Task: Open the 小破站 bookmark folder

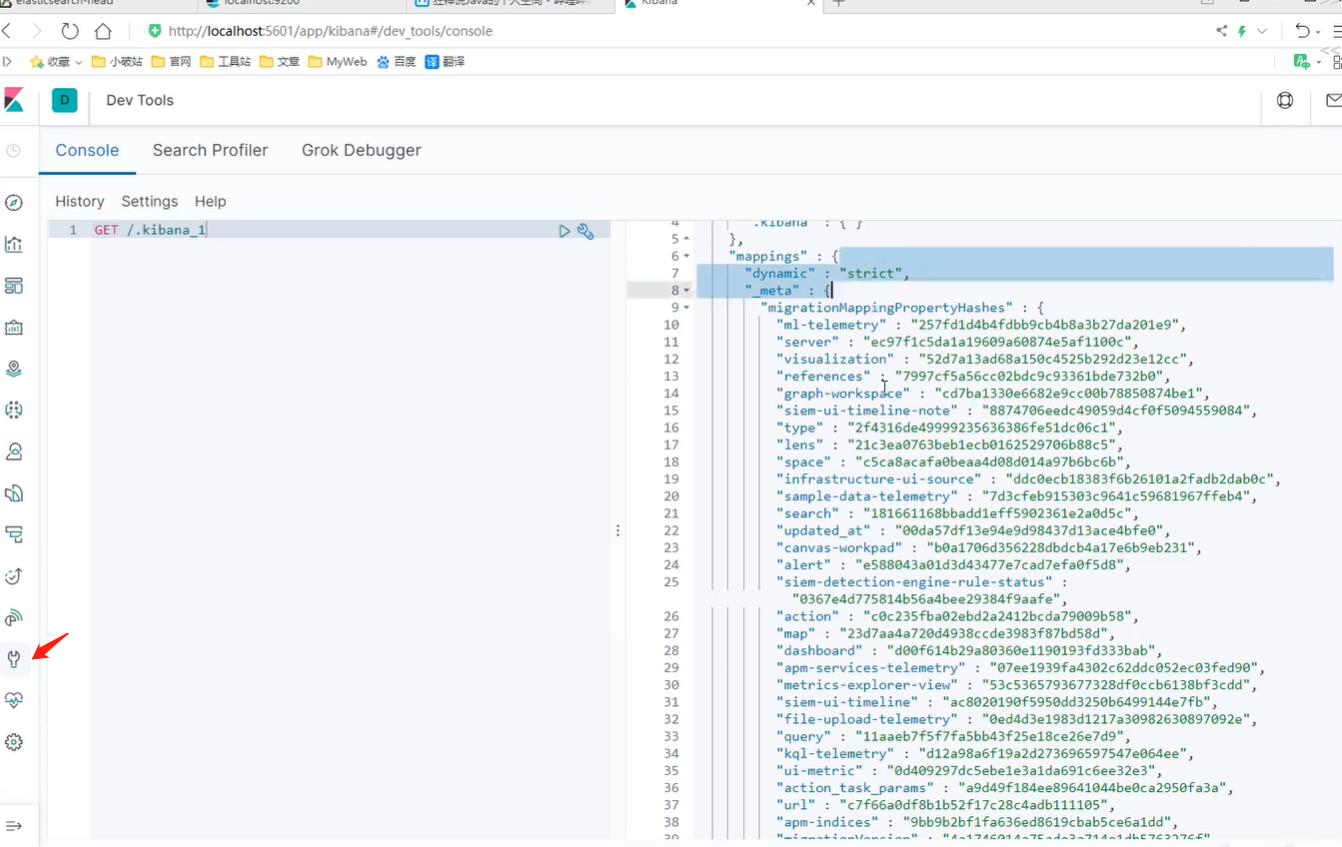Action: coord(117,62)
